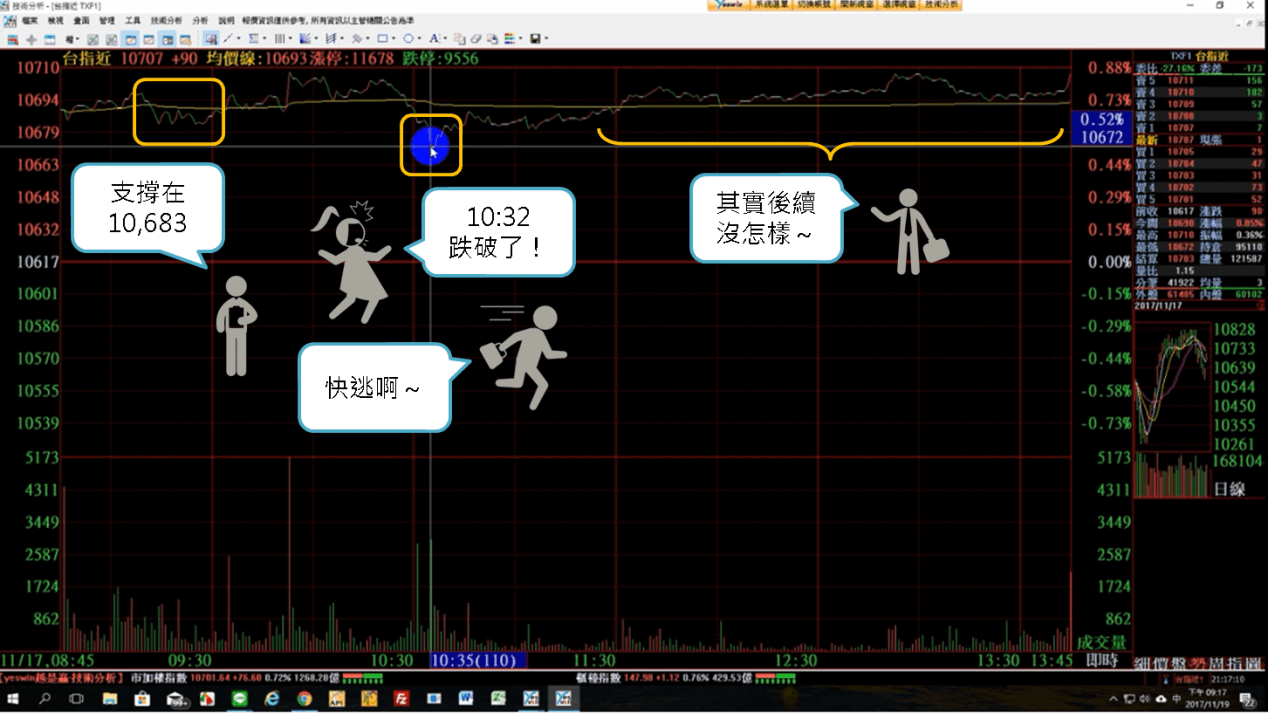Open File Explorer from the taskbar
This screenshot has height=713, width=1268.
pos(110,699)
